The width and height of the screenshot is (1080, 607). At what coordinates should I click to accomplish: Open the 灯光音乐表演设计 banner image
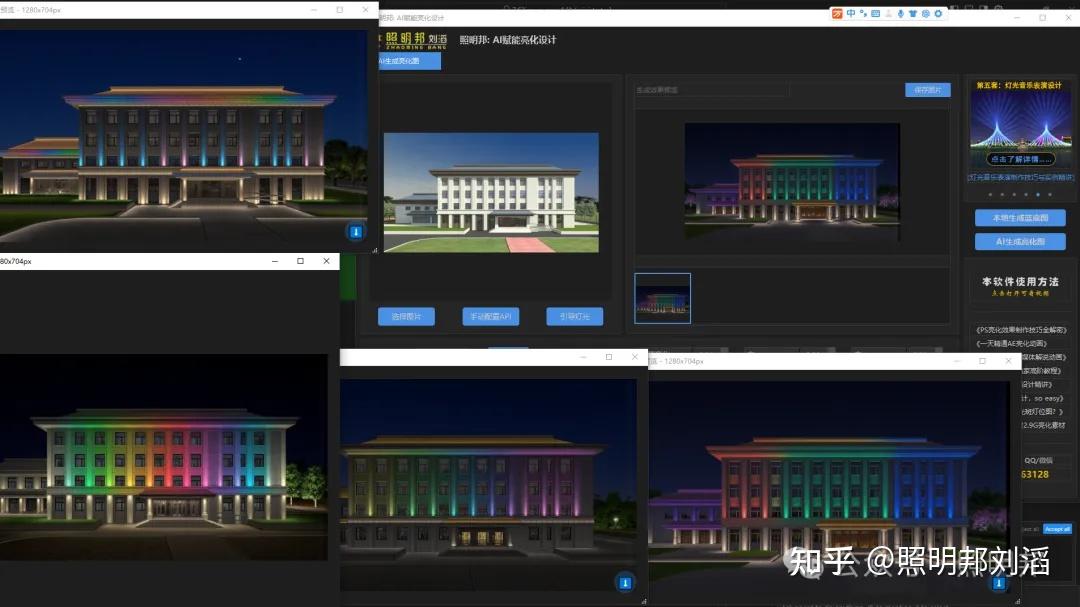pyautogui.click(x=1020, y=124)
